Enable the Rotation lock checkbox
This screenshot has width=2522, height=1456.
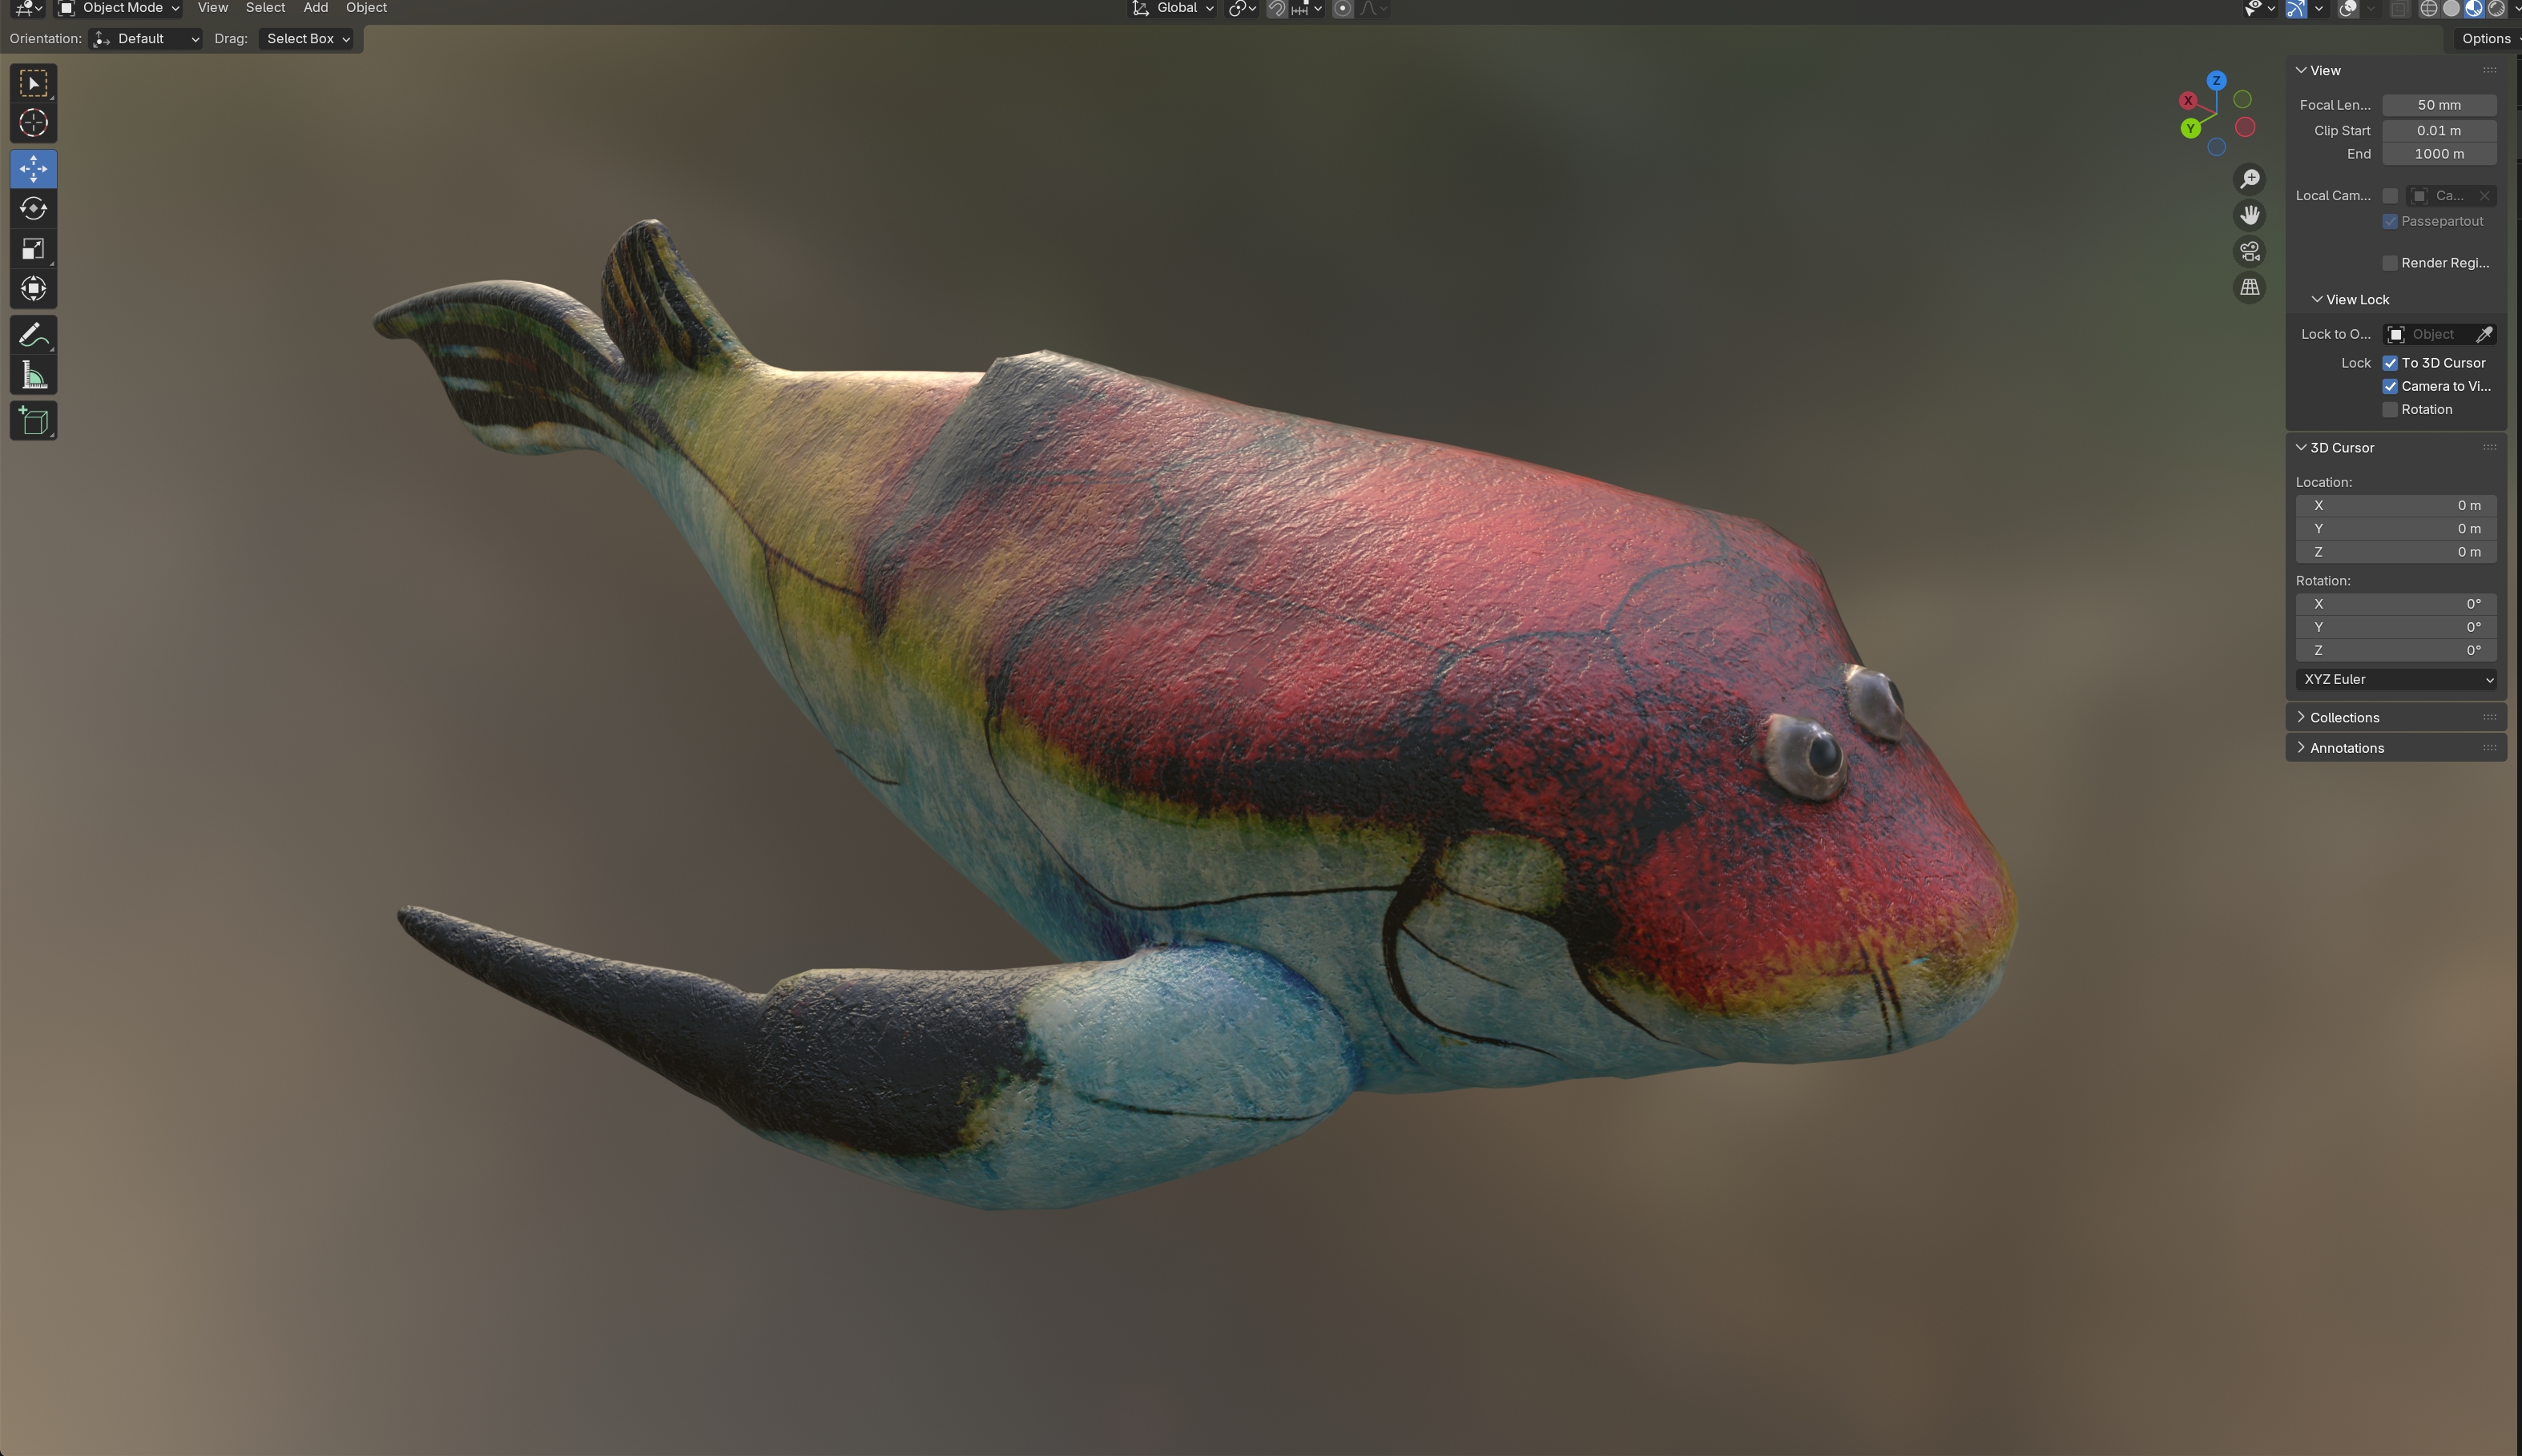[x=2390, y=410]
